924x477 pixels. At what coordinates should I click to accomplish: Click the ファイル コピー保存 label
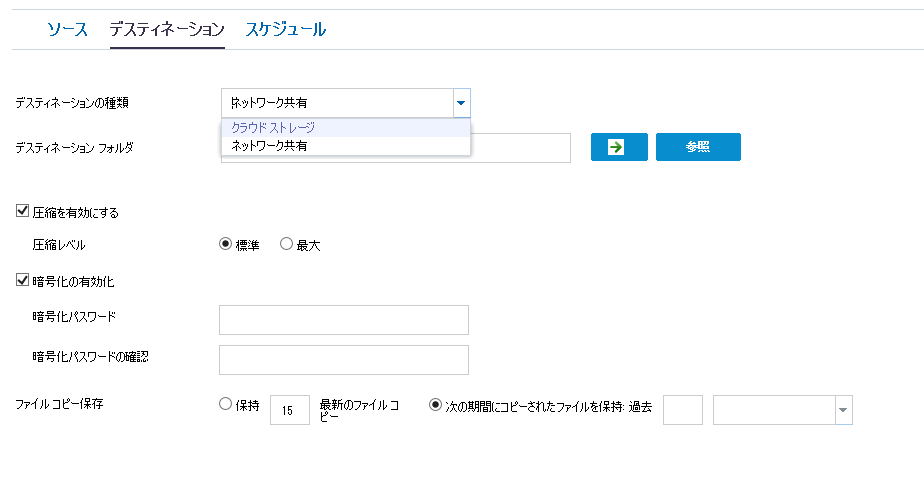coord(60,404)
